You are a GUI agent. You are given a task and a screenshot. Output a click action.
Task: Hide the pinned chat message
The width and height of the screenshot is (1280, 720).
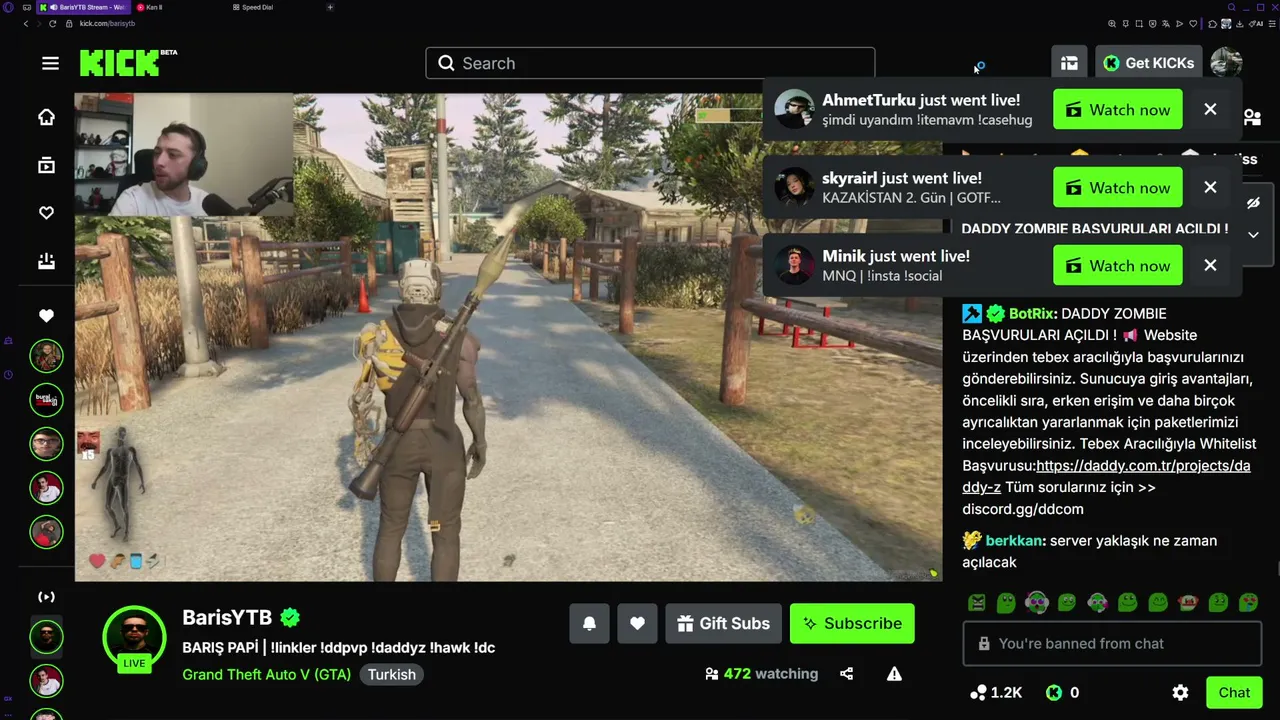pos(1253,203)
